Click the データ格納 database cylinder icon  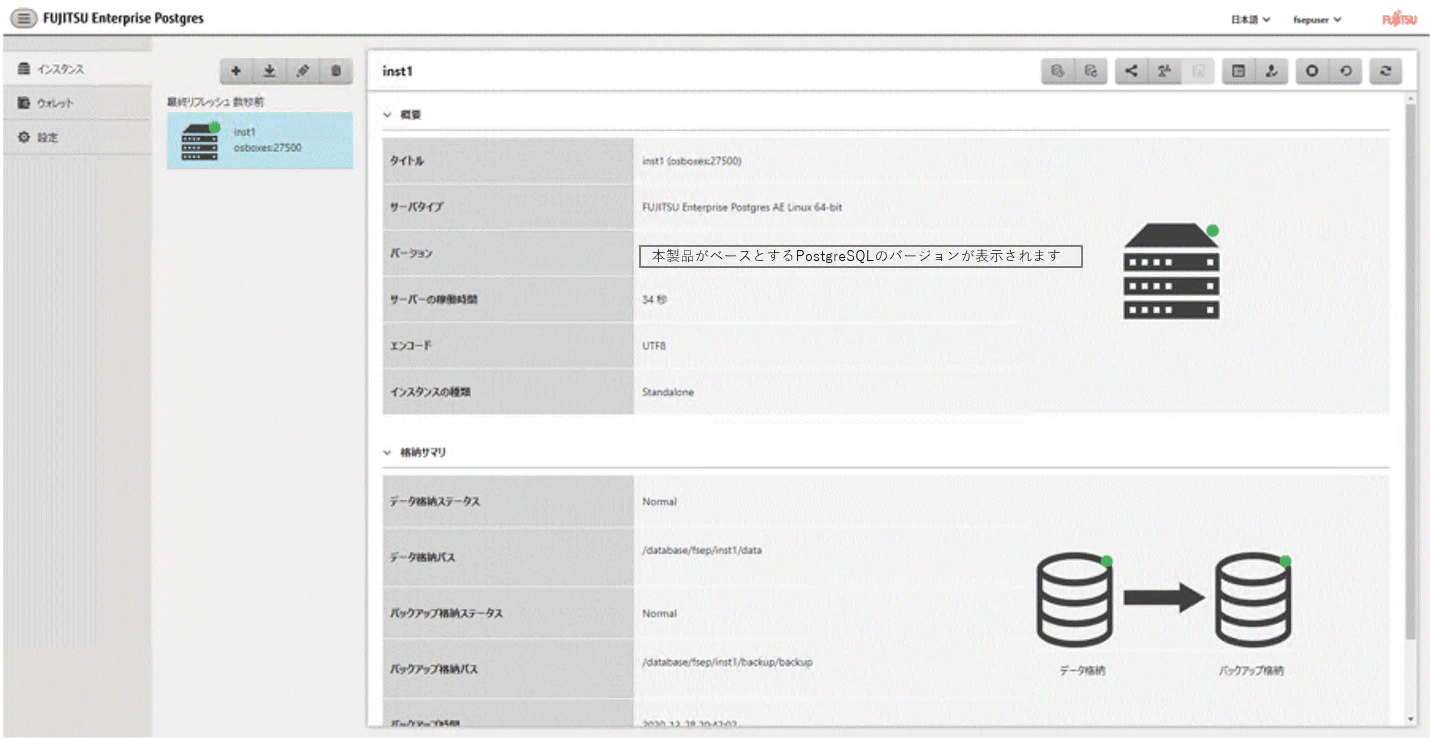coord(1075,601)
